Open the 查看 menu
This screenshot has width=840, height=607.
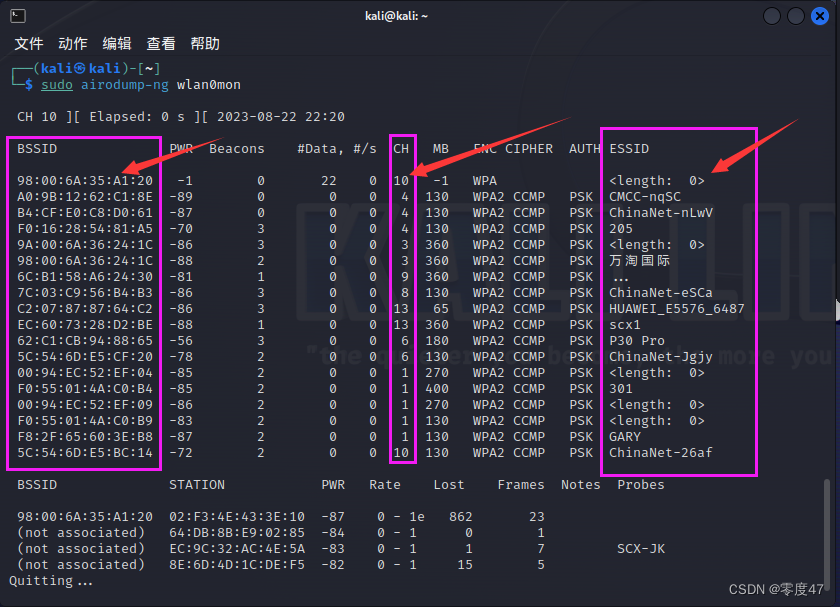161,43
